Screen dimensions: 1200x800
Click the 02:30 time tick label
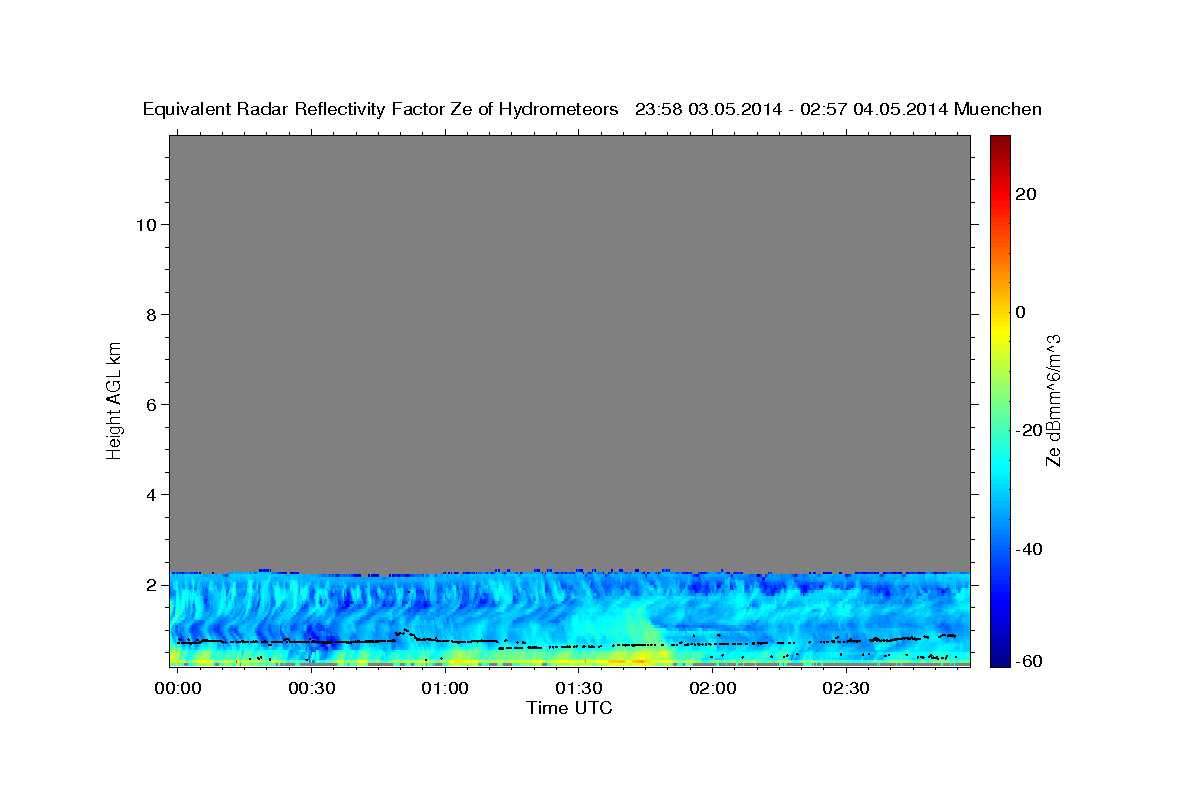click(x=845, y=689)
